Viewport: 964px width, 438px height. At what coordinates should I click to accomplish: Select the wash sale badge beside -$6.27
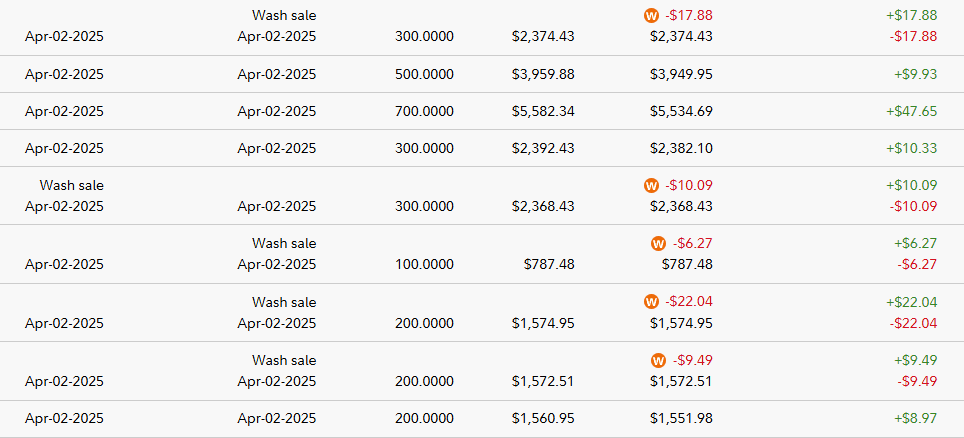point(658,243)
